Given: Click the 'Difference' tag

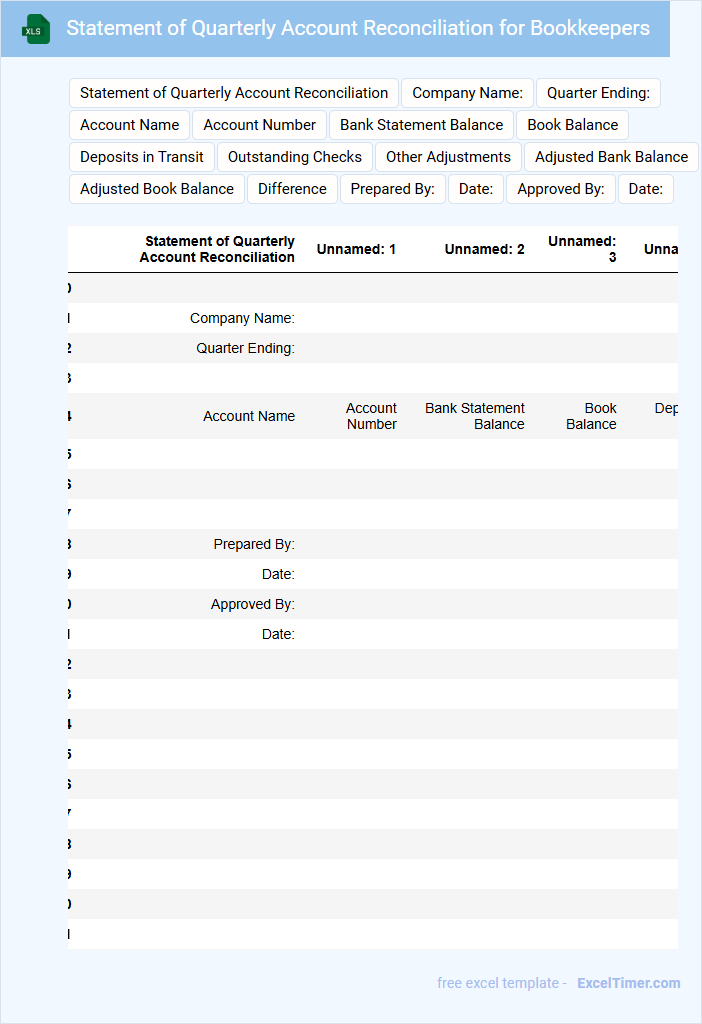Looking at the screenshot, I should point(292,189).
